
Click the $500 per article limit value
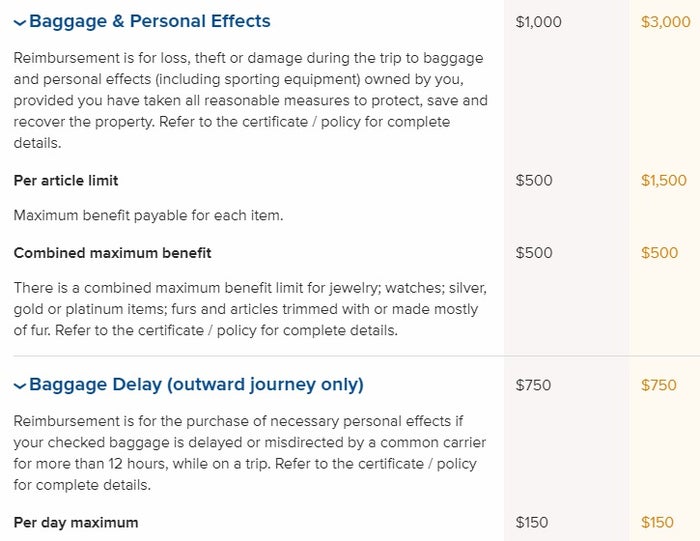534,180
